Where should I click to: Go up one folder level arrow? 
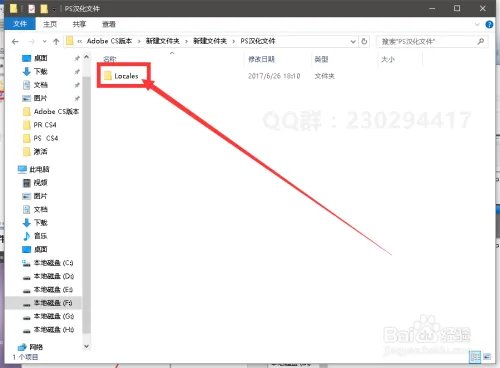coord(56,41)
